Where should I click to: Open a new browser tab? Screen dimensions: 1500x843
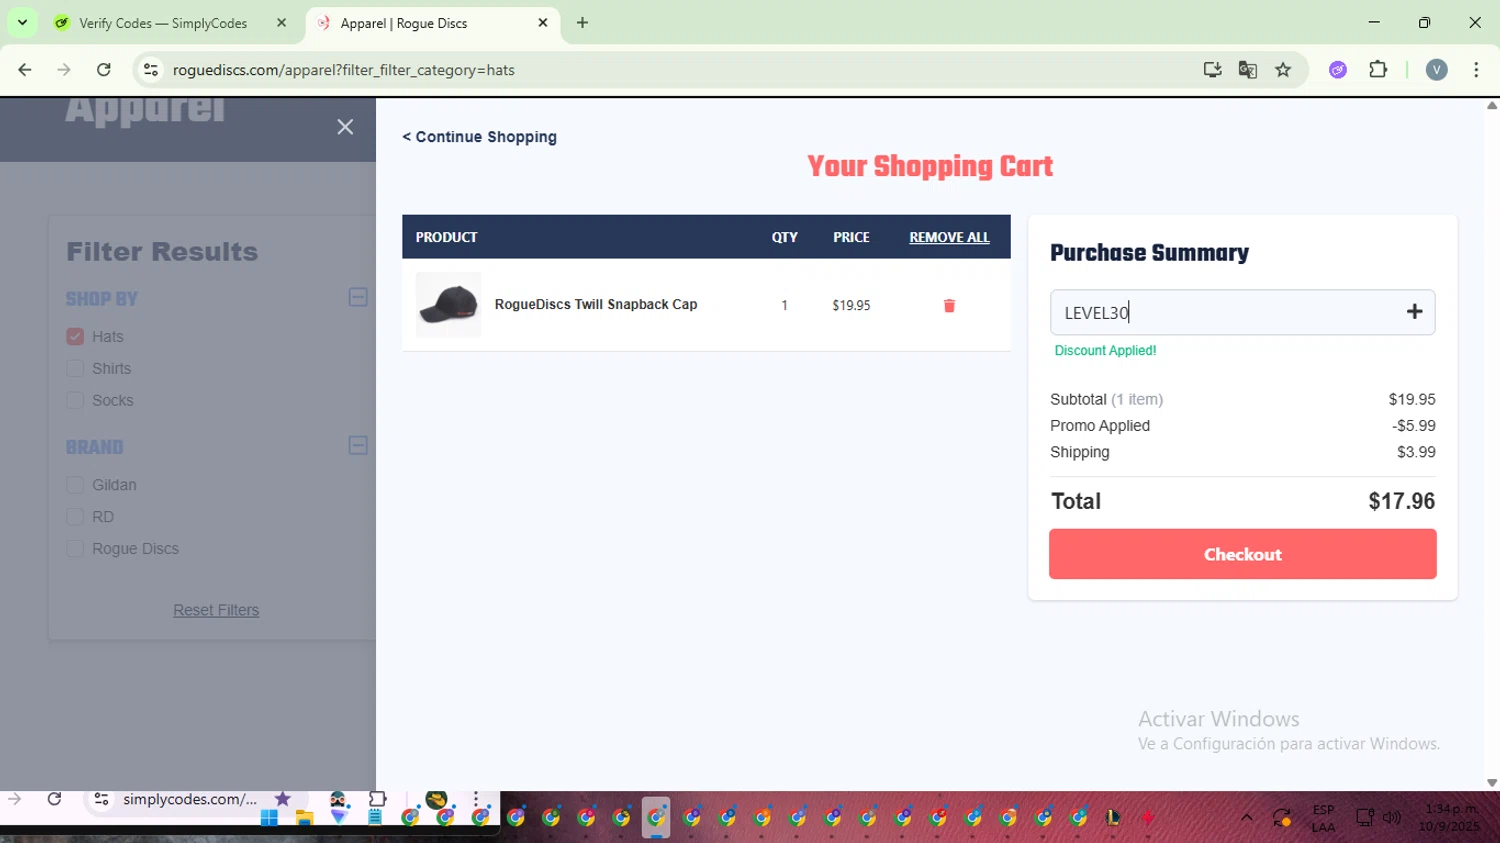[582, 23]
